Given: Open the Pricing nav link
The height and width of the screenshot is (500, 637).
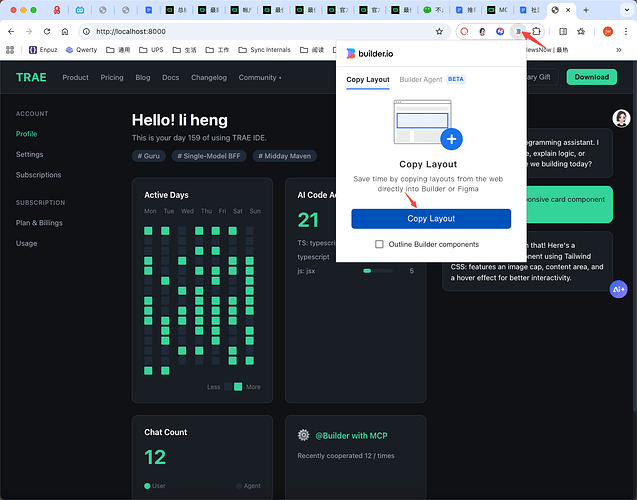Looking at the screenshot, I should pyautogui.click(x=112, y=77).
